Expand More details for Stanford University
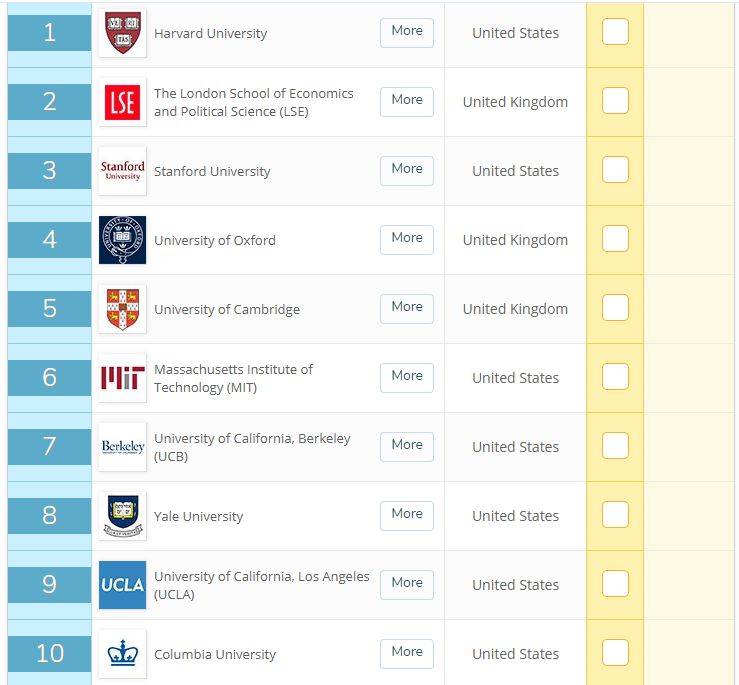The height and width of the screenshot is (685, 739). point(407,171)
